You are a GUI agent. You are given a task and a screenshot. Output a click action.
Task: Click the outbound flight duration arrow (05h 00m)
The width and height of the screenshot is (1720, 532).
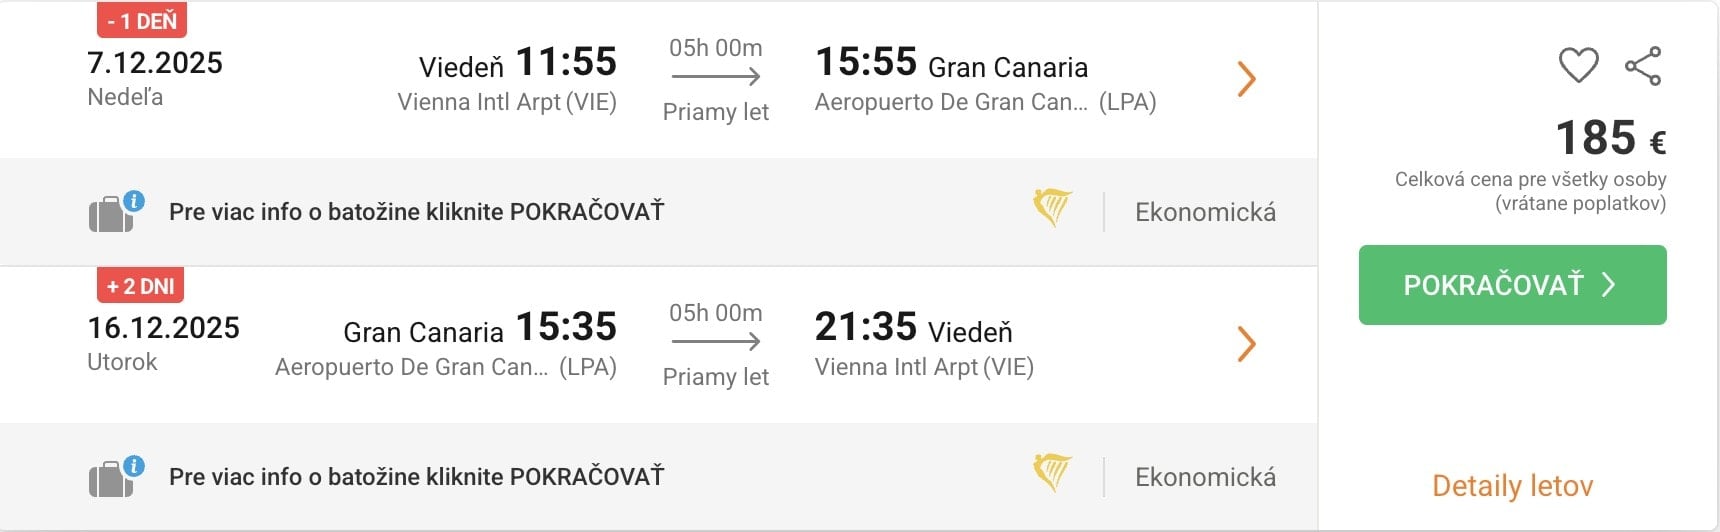pyautogui.click(x=716, y=76)
